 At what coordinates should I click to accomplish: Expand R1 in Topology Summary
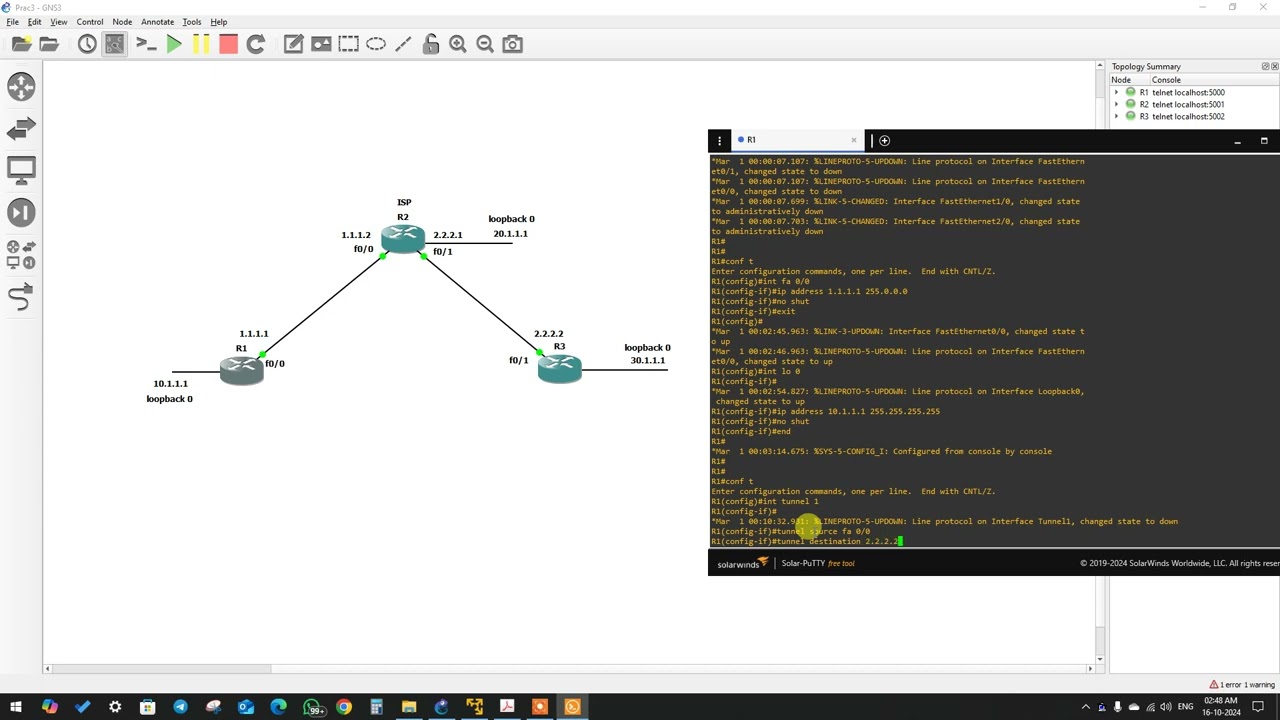tap(1117, 92)
